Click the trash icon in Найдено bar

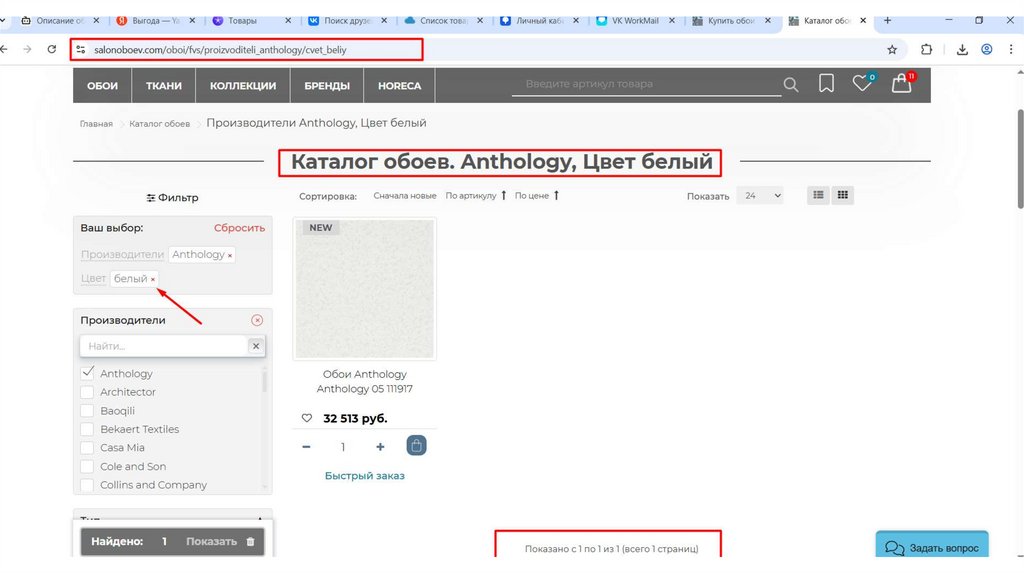coord(250,541)
